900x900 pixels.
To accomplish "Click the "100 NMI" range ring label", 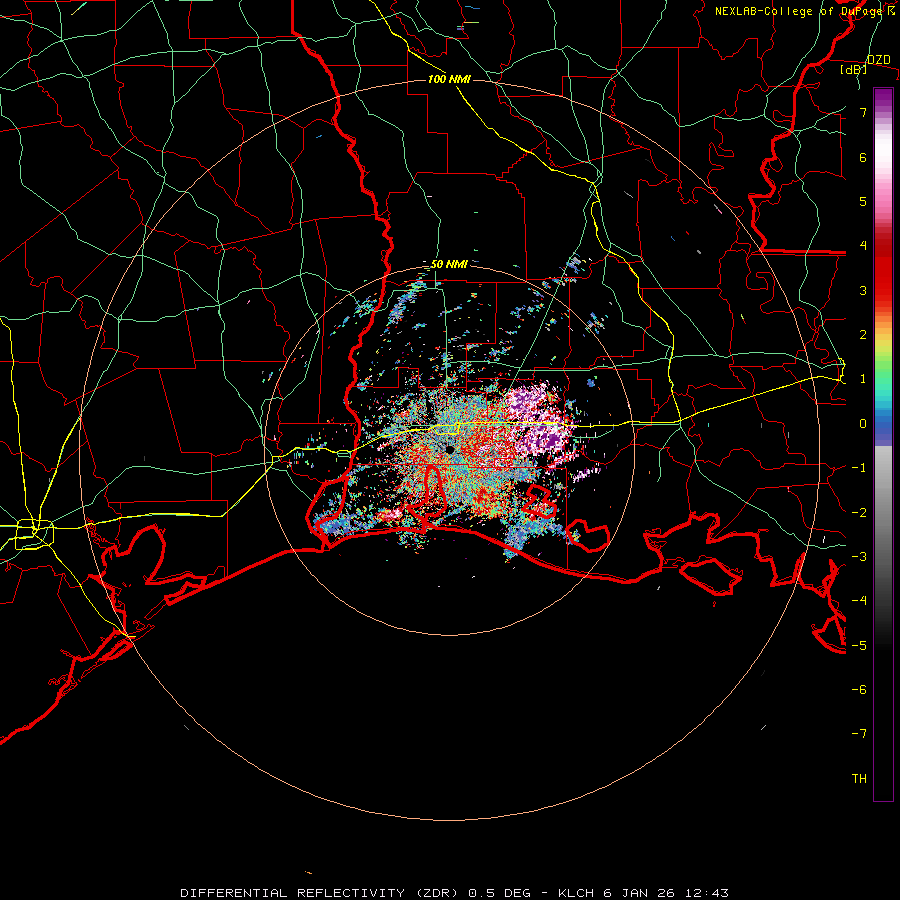I will click(449, 79).
